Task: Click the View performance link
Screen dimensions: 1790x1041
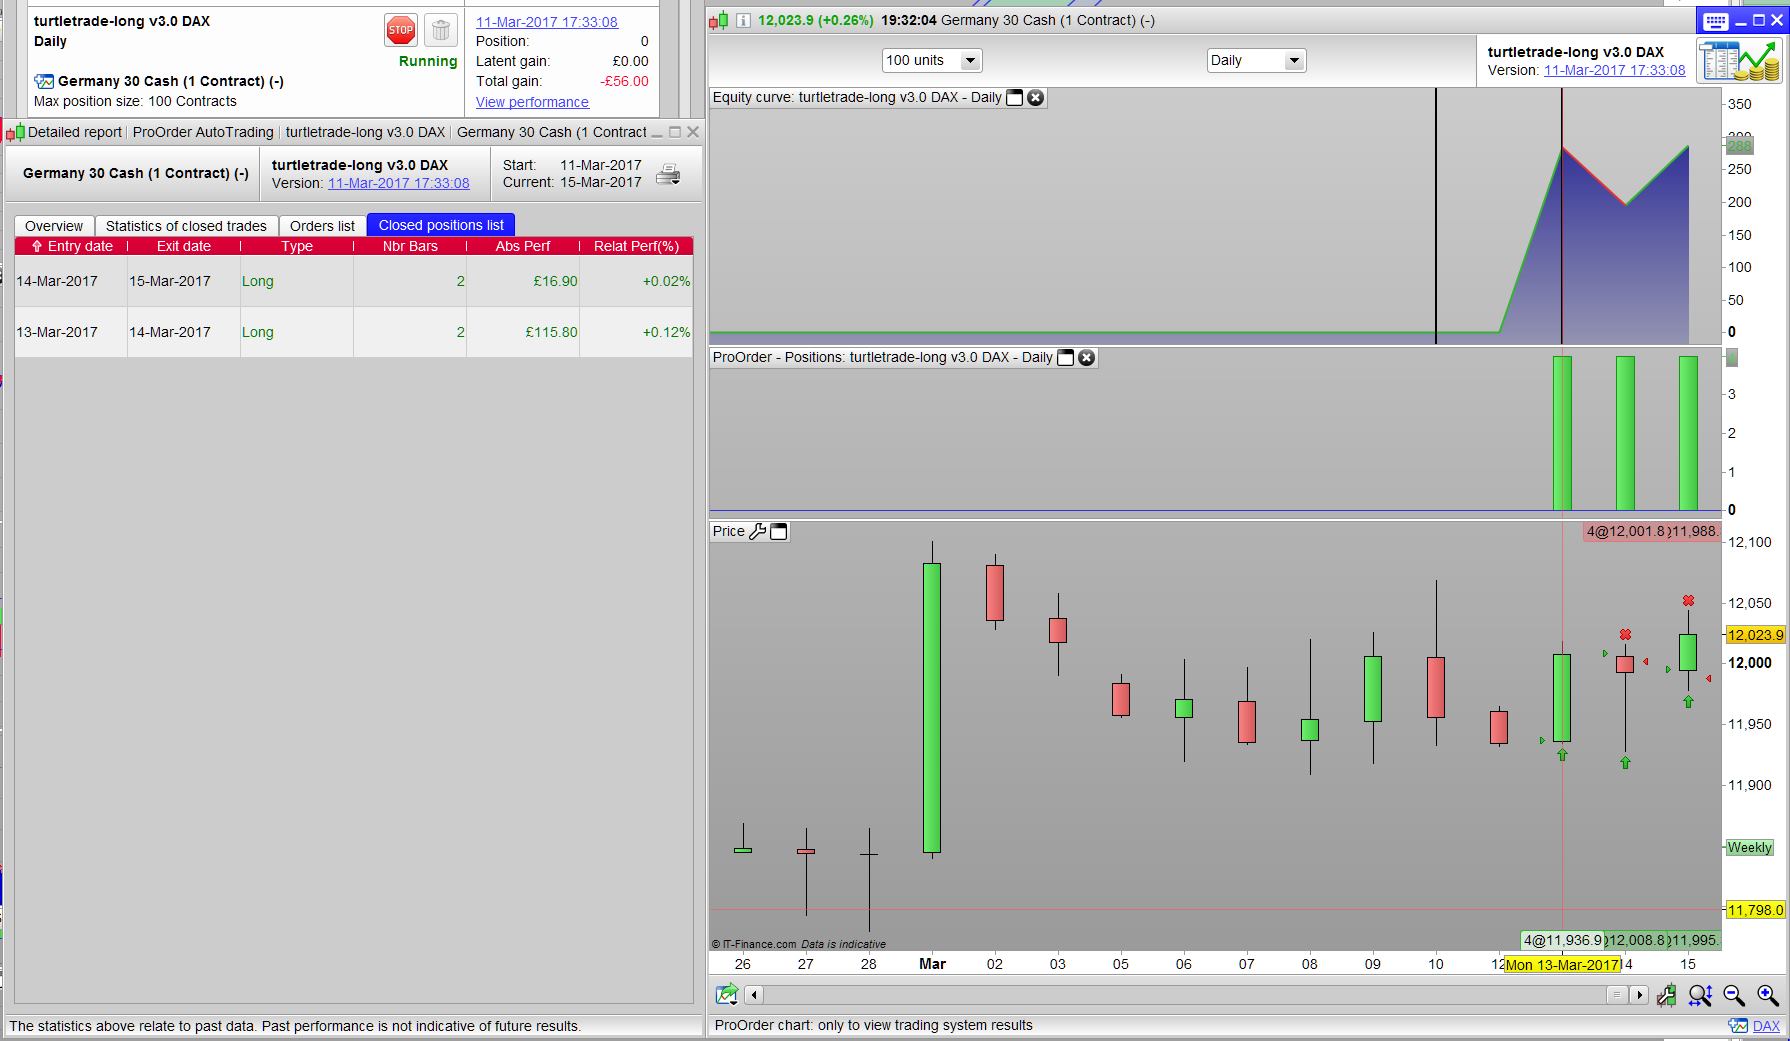Action: [x=532, y=102]
